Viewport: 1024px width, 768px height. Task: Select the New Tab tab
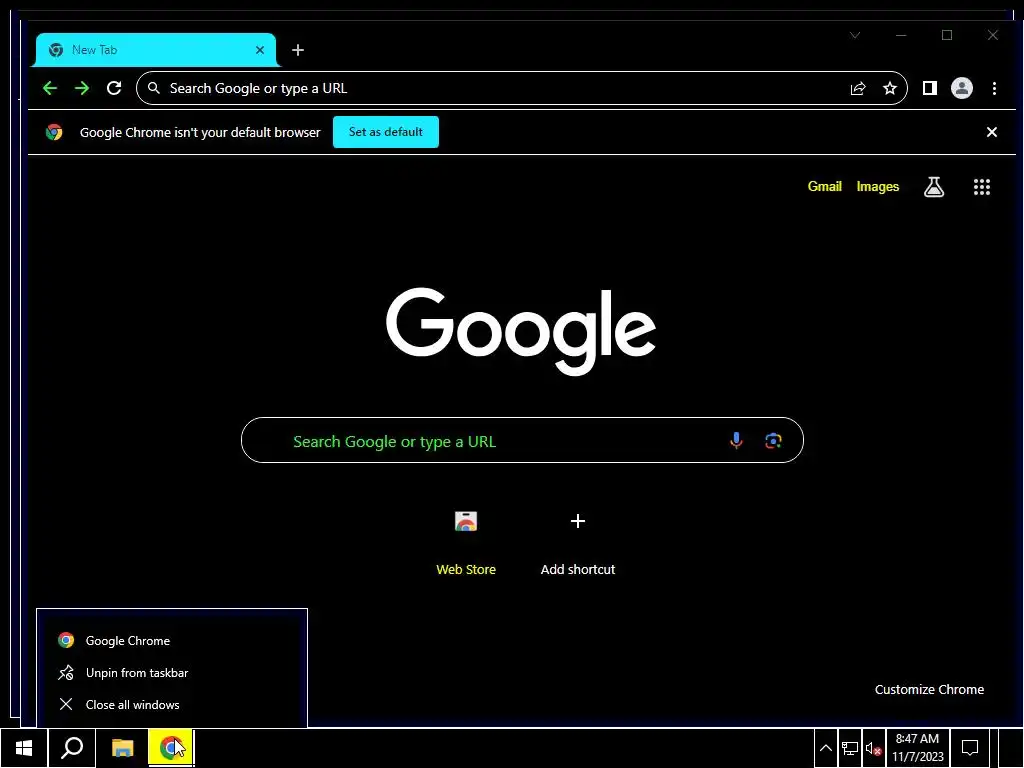[155, 50]
